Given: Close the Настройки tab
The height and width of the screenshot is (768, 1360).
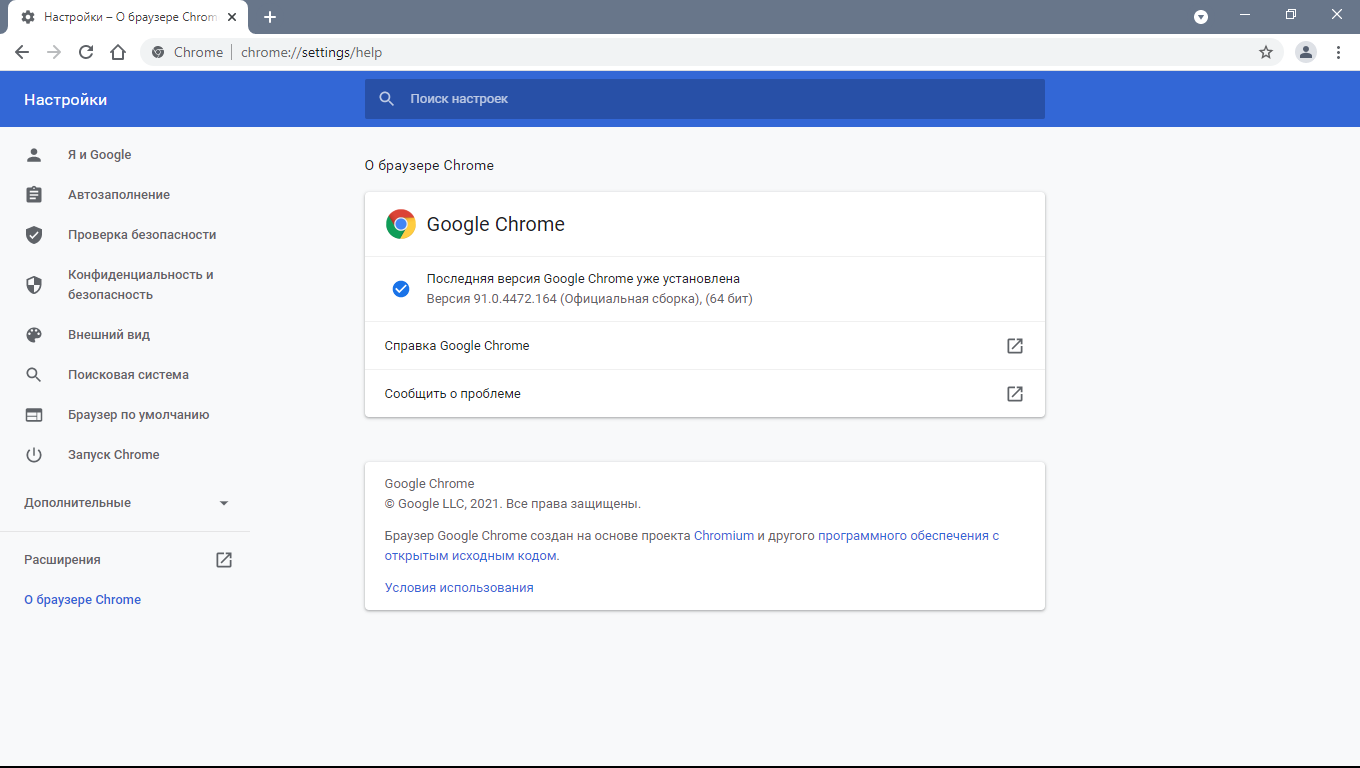Looking at the screenshot, I should [x=232, y=17].
